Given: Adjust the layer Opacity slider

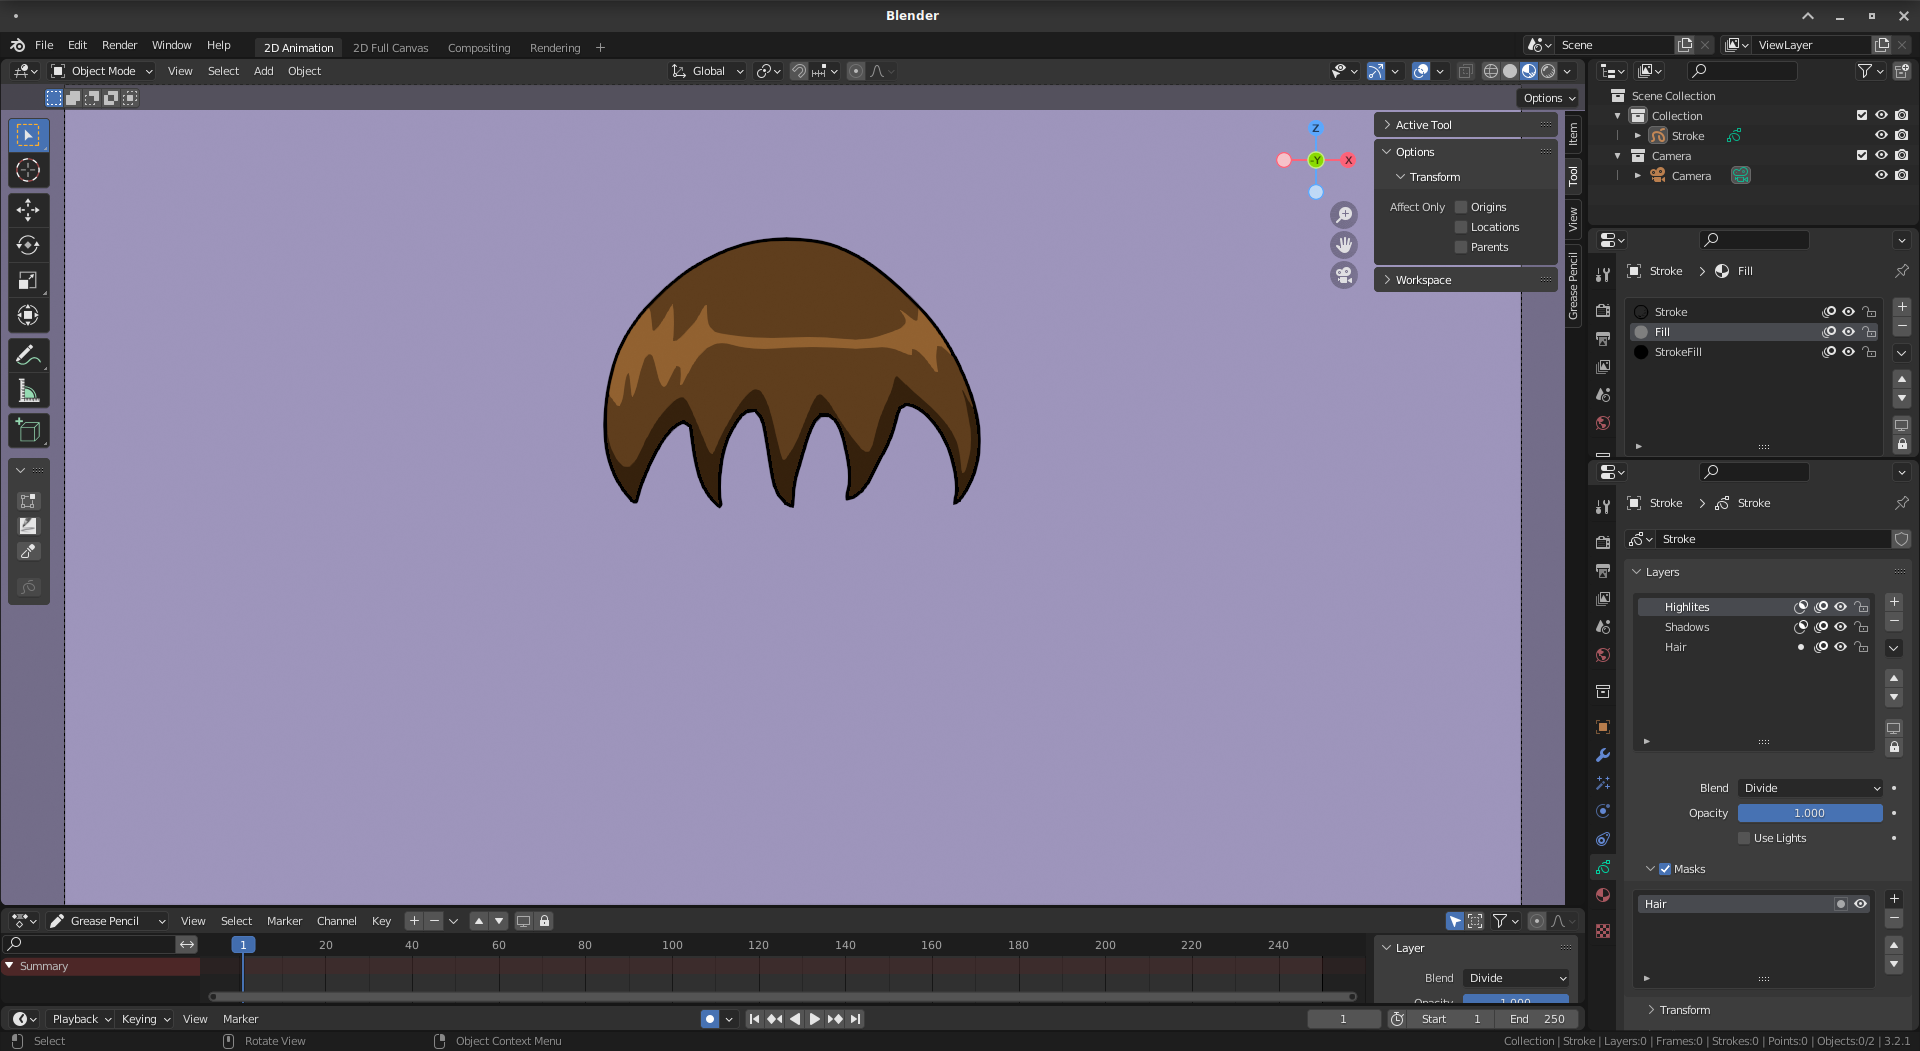Looking at the screenshot, I should pos(1810,813).
